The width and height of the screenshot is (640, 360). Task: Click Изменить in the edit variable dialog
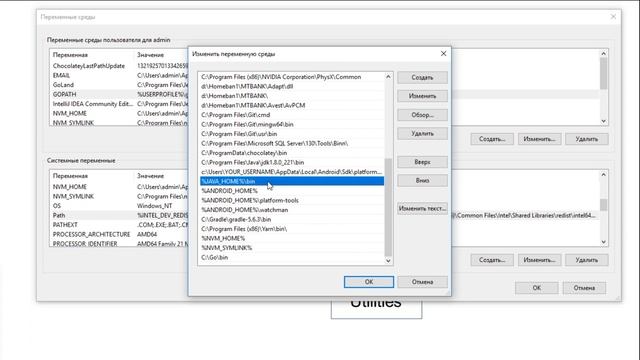coord(422,96)
